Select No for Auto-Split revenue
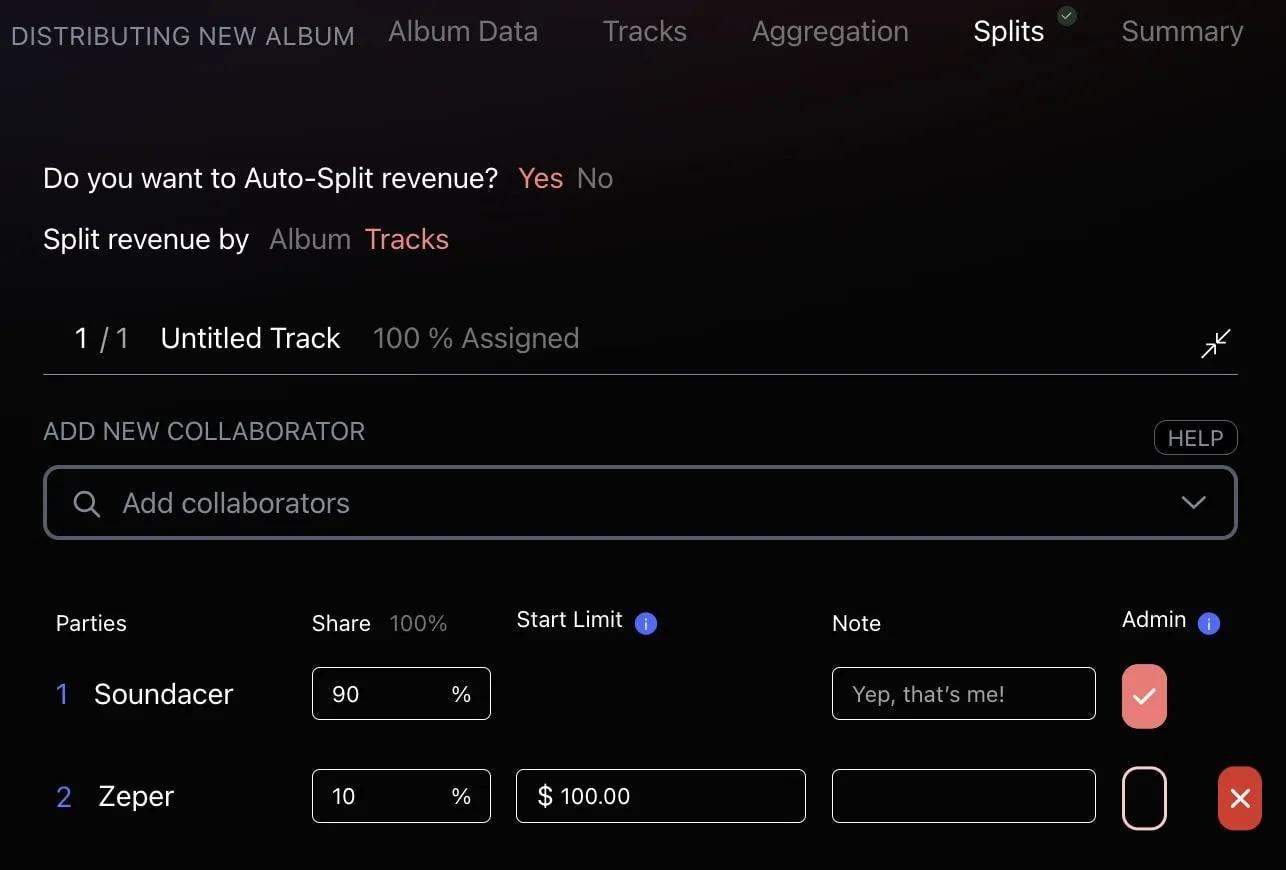Viewport: 1286px width, 870px height. [595, 178]
